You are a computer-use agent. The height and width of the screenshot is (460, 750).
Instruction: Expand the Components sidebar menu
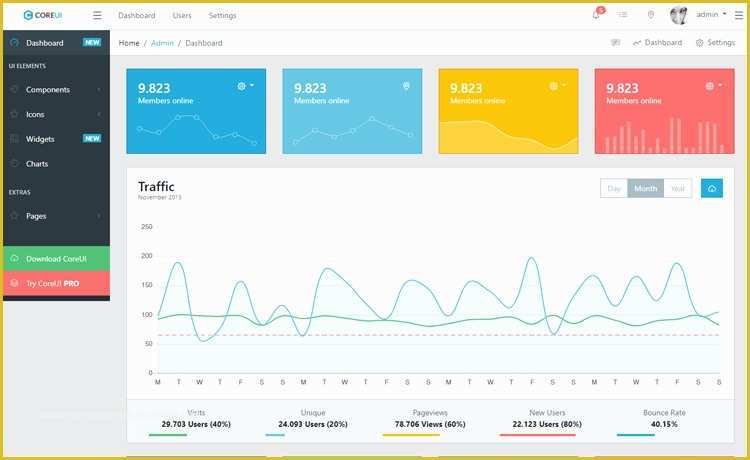(x=56, y=89)
